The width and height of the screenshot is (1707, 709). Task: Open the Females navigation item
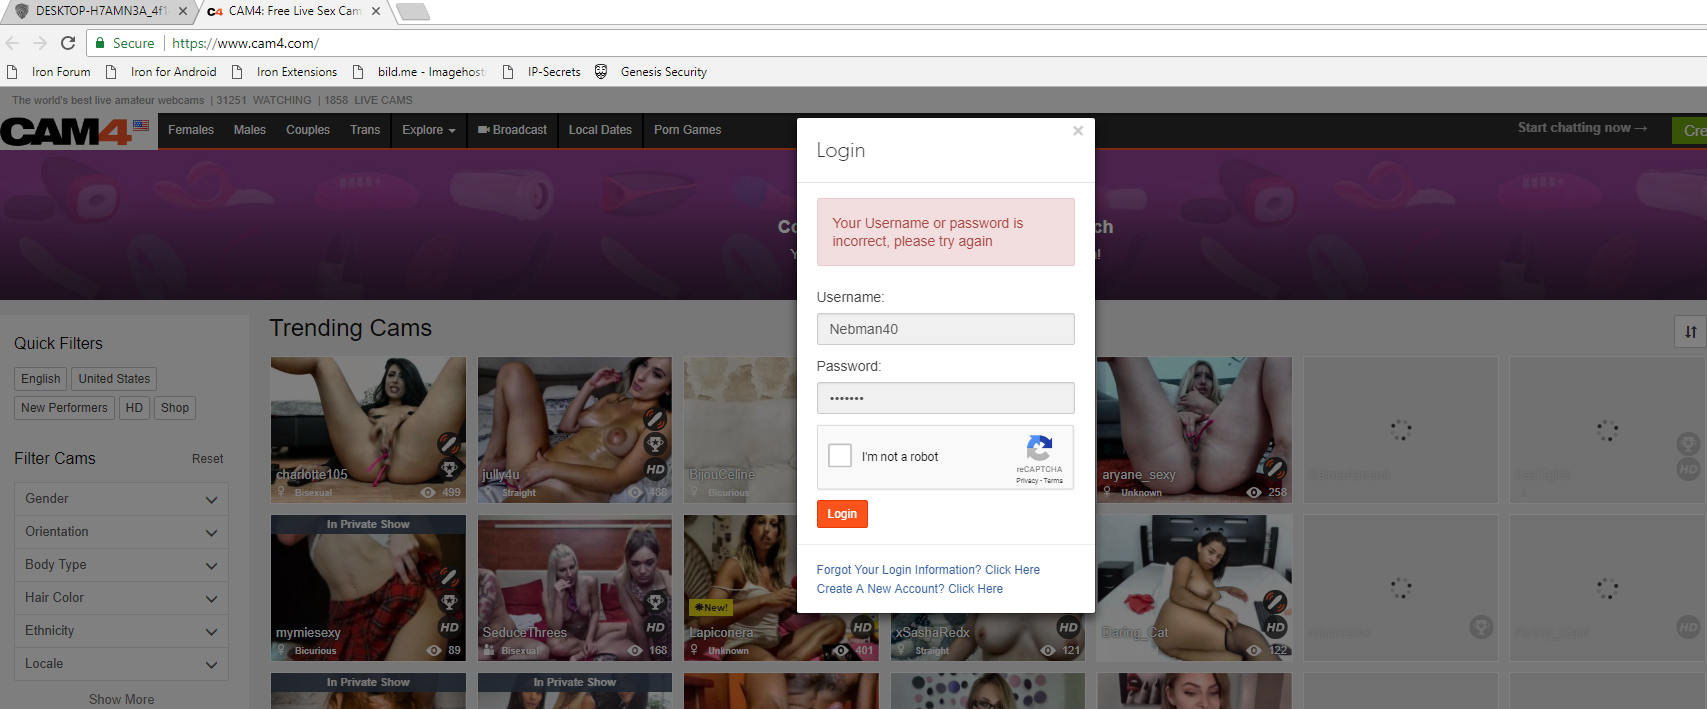point(191,130)
